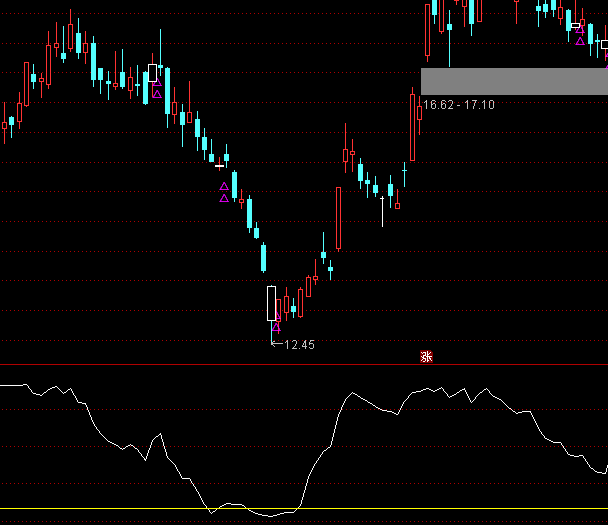Click the 12.45 lowest price label
The image size is (608, 525).
pyautogui.click(x=299, y=345)
